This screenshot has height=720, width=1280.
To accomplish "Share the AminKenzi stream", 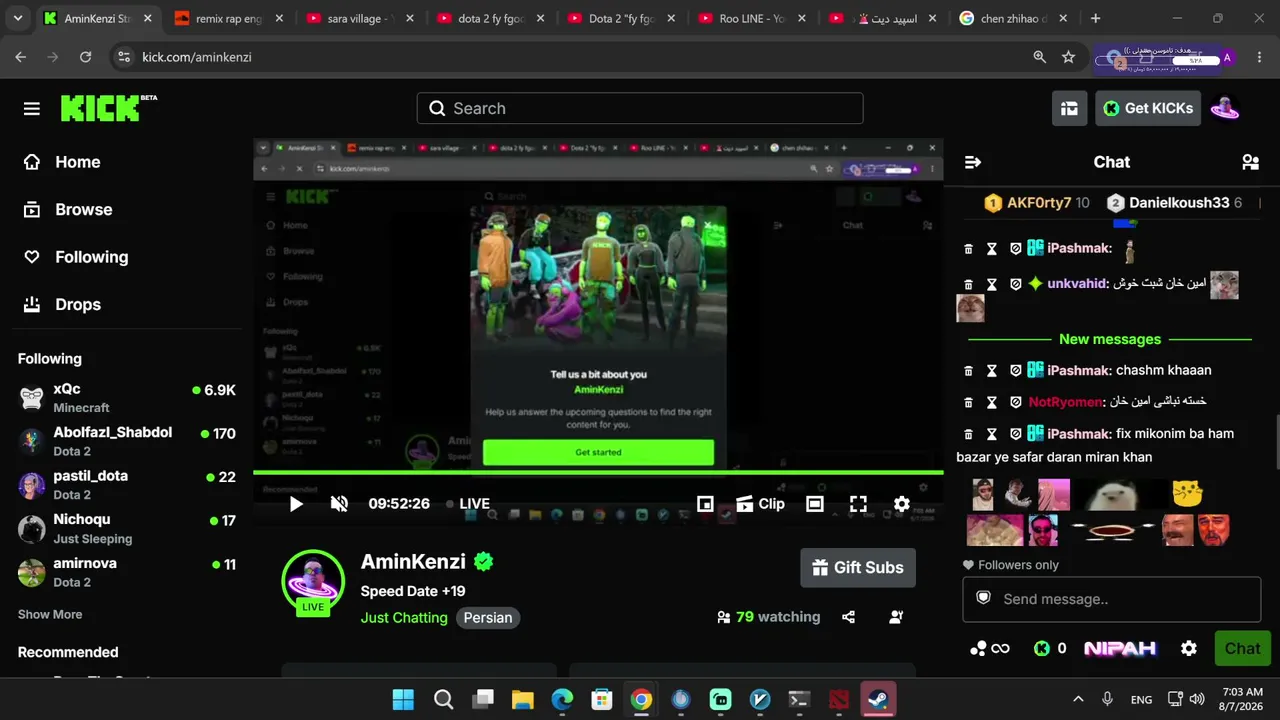I will [849, 617].
